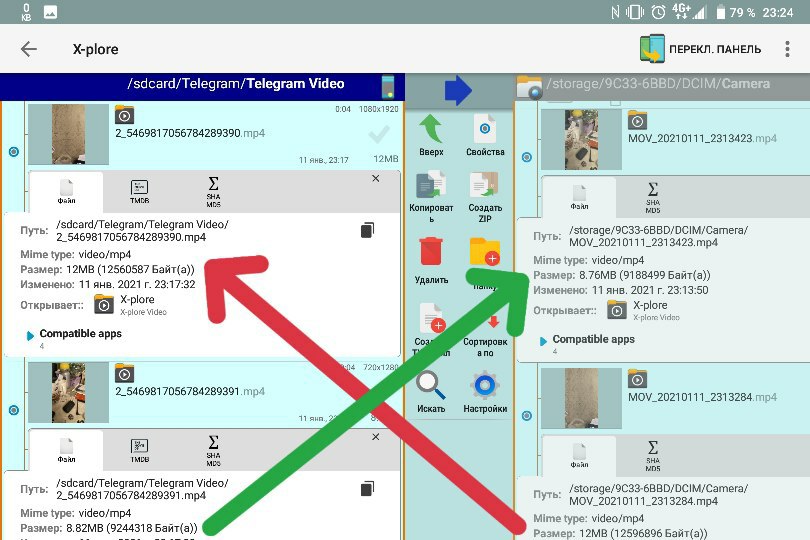Tap the new folder icon with plus
This screenshot has height=540, width=810.
point(485,251)
